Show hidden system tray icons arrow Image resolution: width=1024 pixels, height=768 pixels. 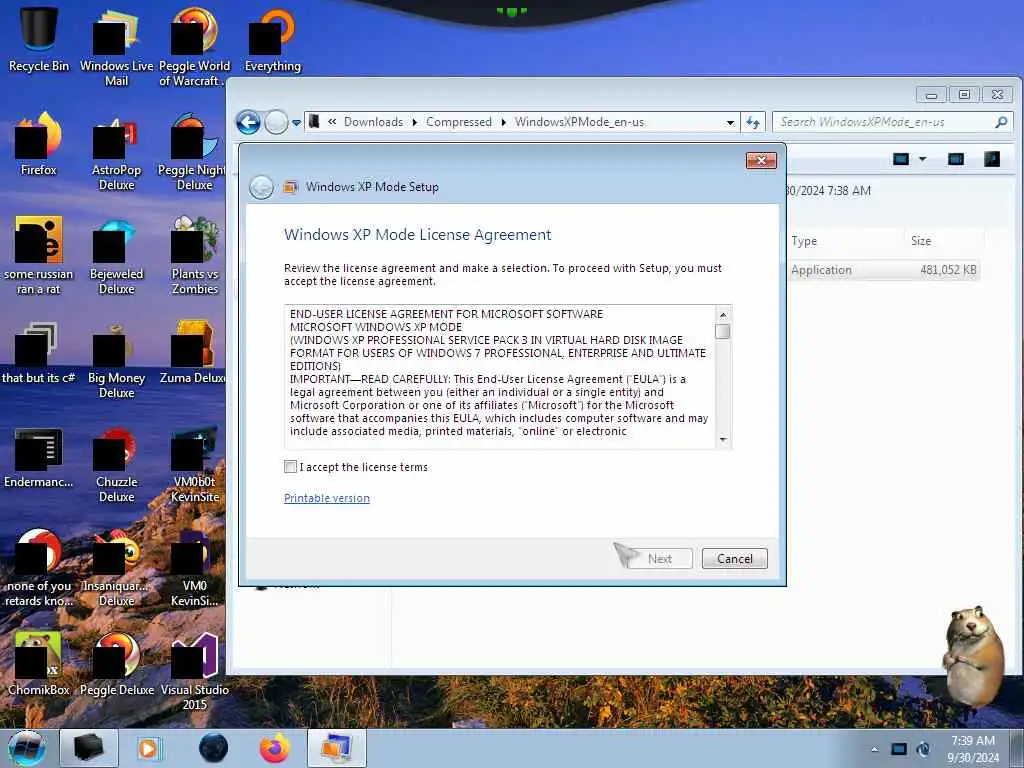[874, 750]
